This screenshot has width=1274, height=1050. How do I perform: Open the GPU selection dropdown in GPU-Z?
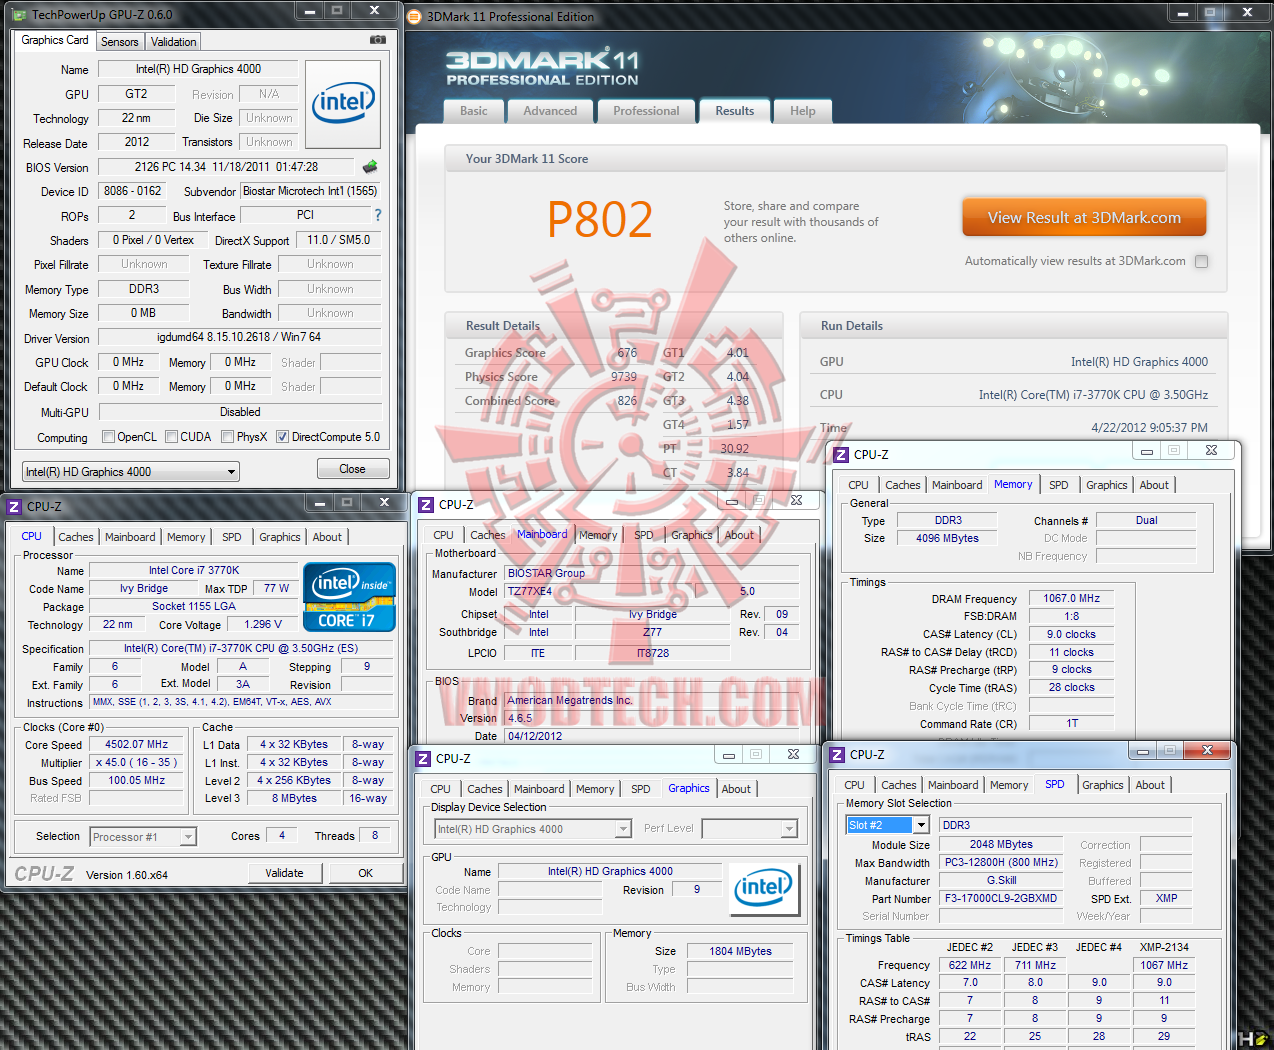click(131, 471)
